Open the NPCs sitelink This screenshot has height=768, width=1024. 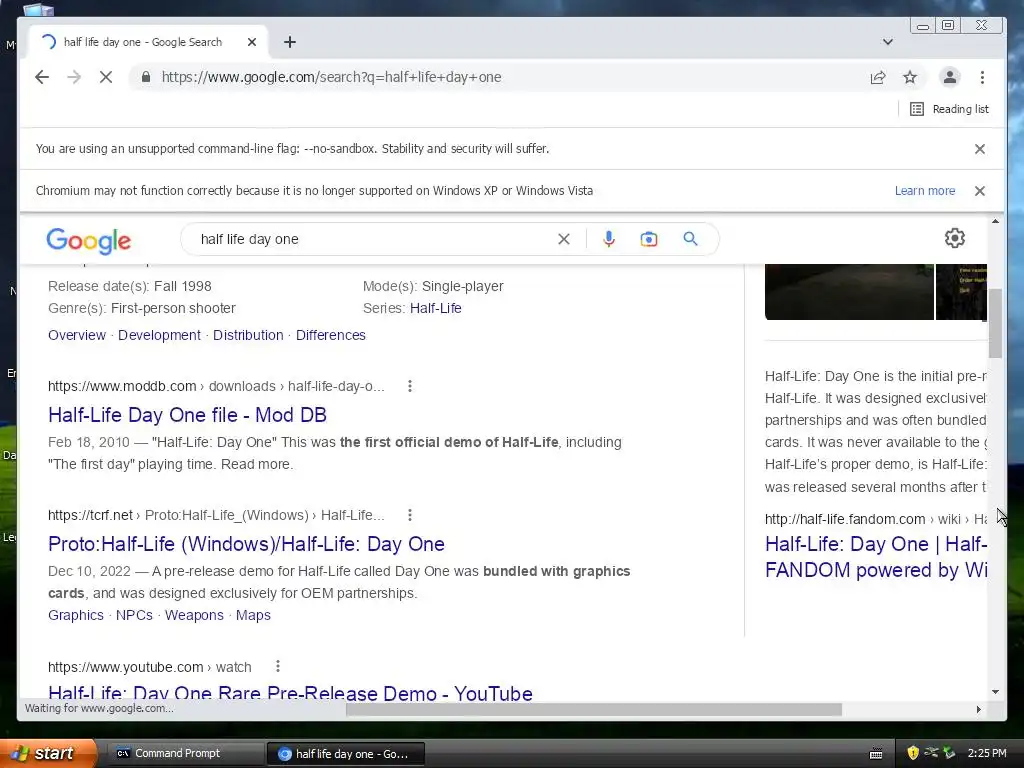(134, 615)
